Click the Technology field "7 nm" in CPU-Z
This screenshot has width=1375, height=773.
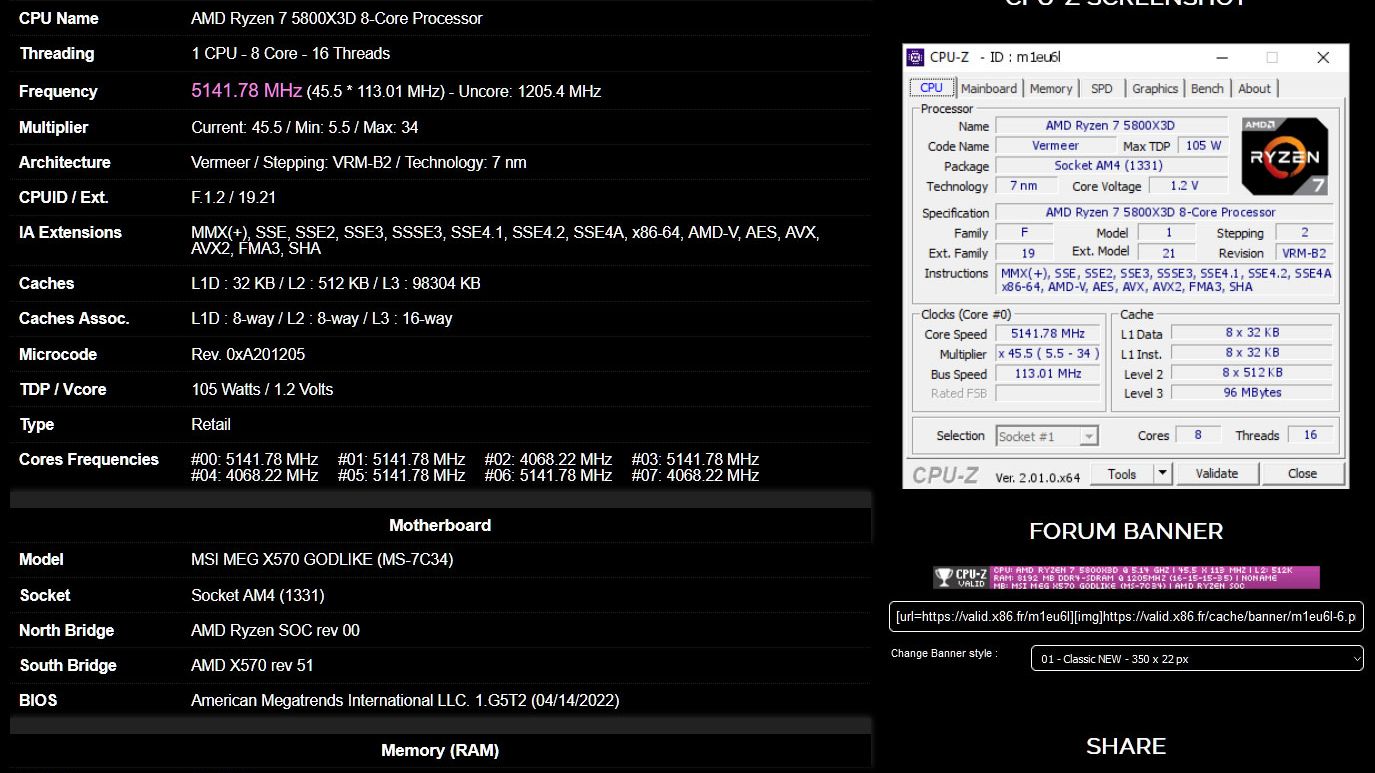click(1024, 186)
